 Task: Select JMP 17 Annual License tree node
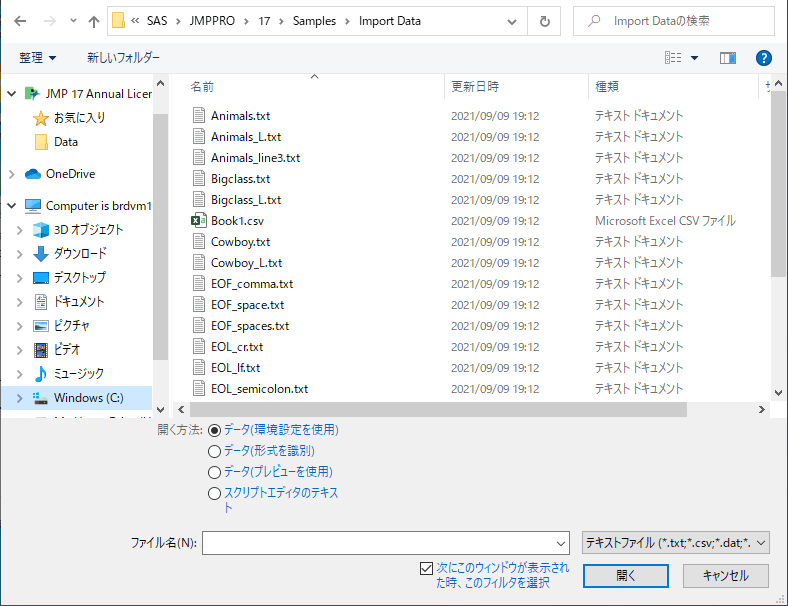[x=98, y=94]
